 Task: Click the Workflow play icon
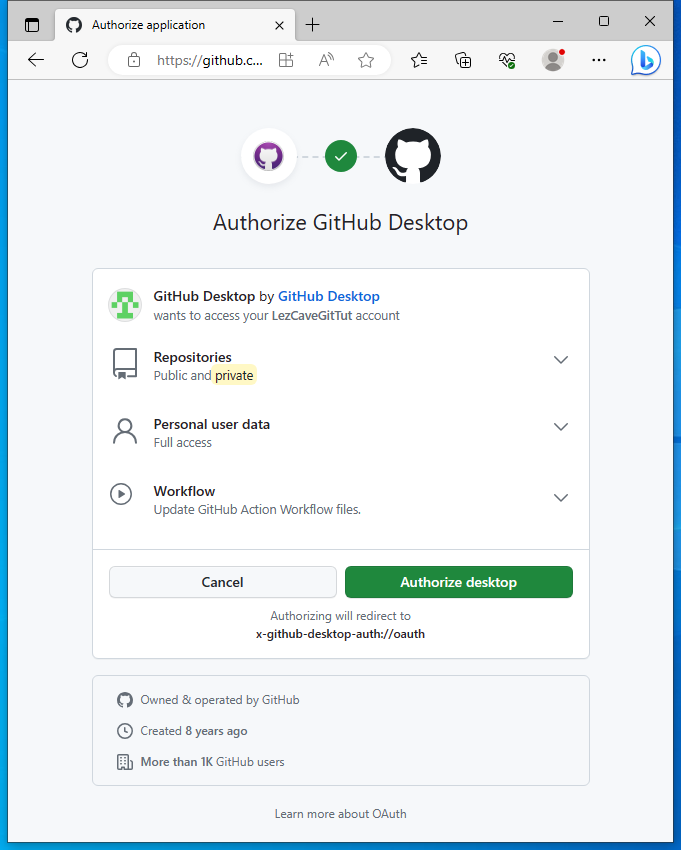[121, 494]
